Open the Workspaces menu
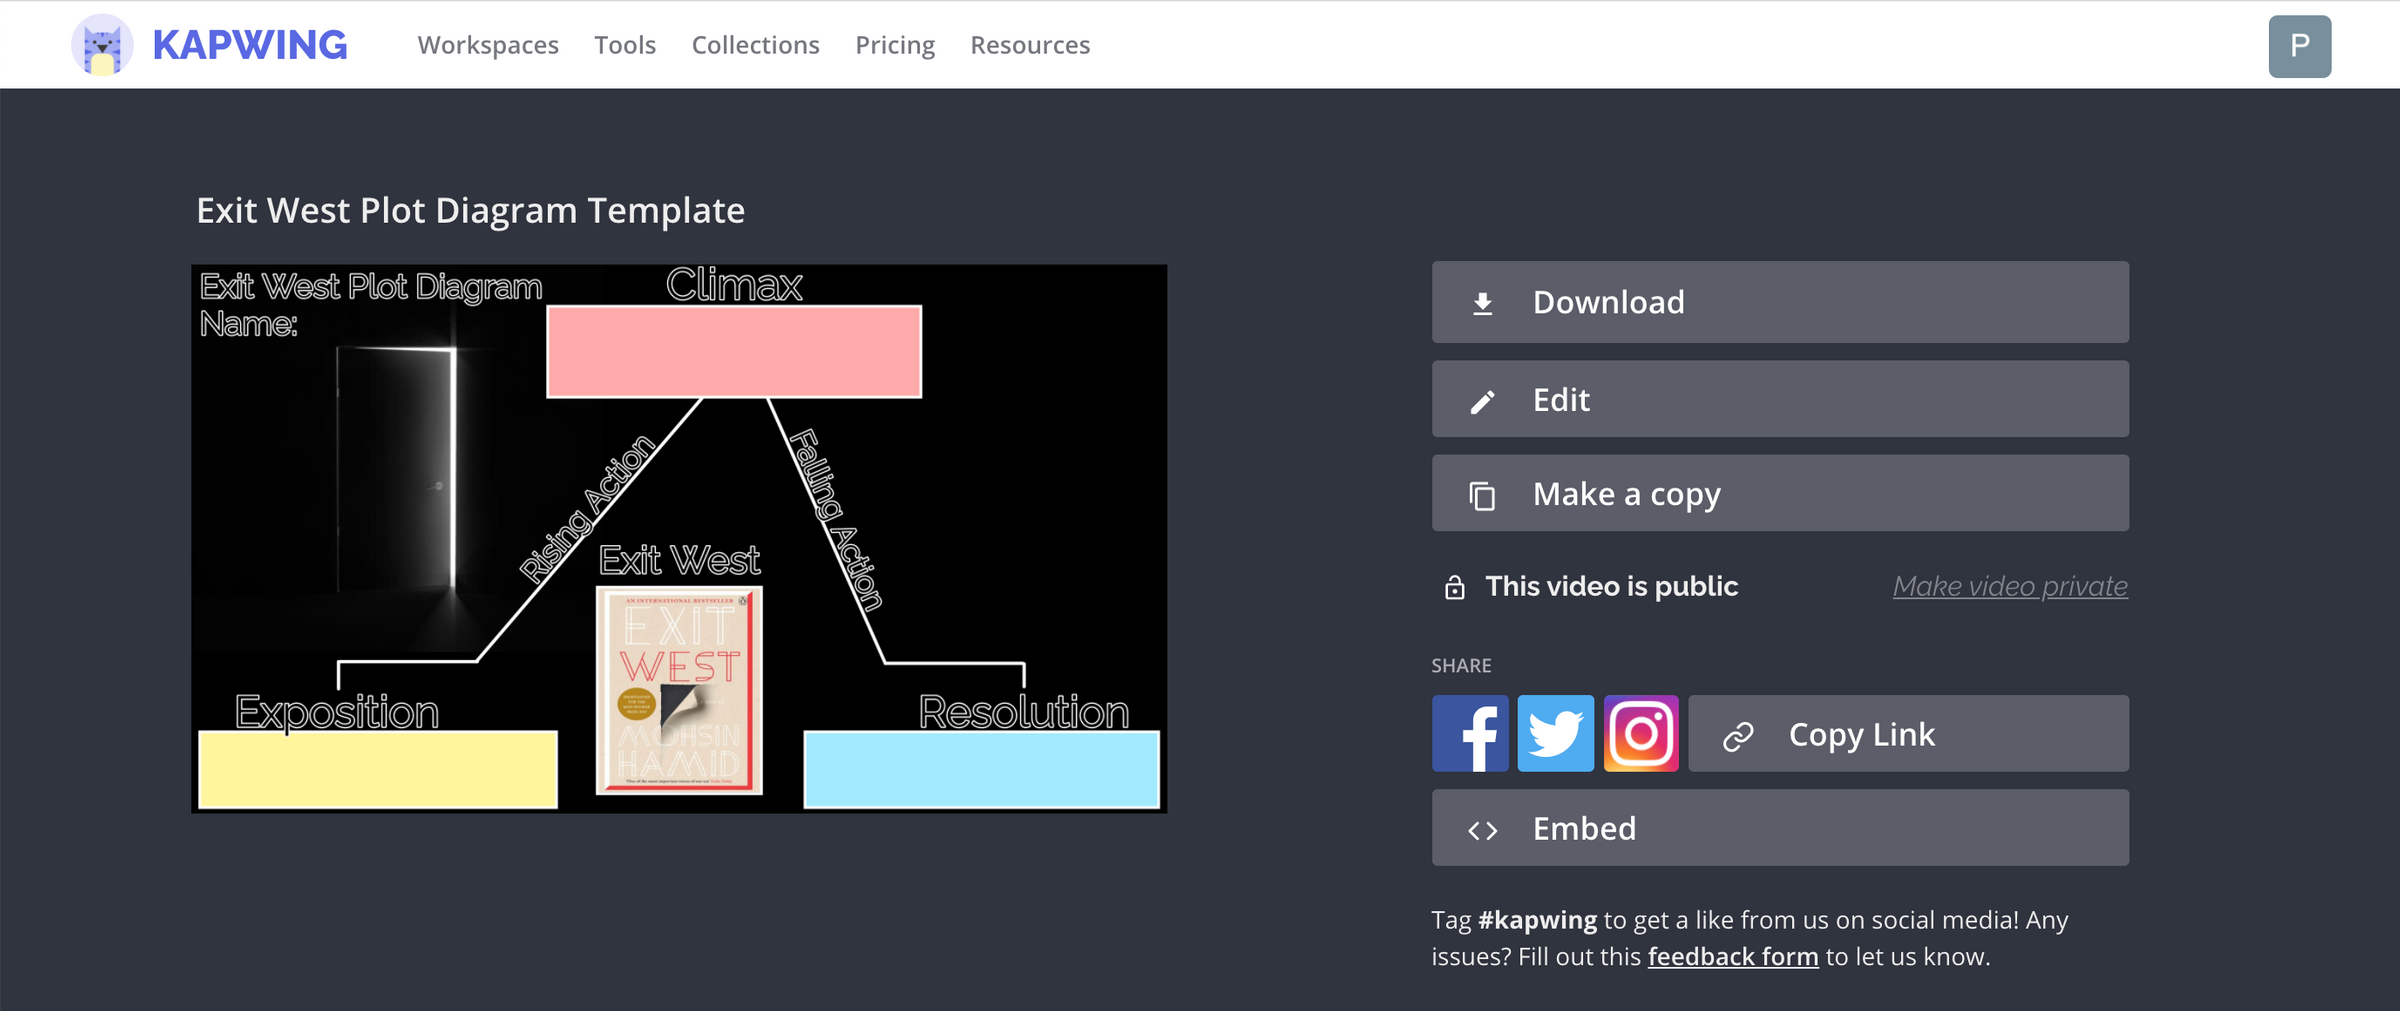2400x1011 pixels. click(489, 44)
